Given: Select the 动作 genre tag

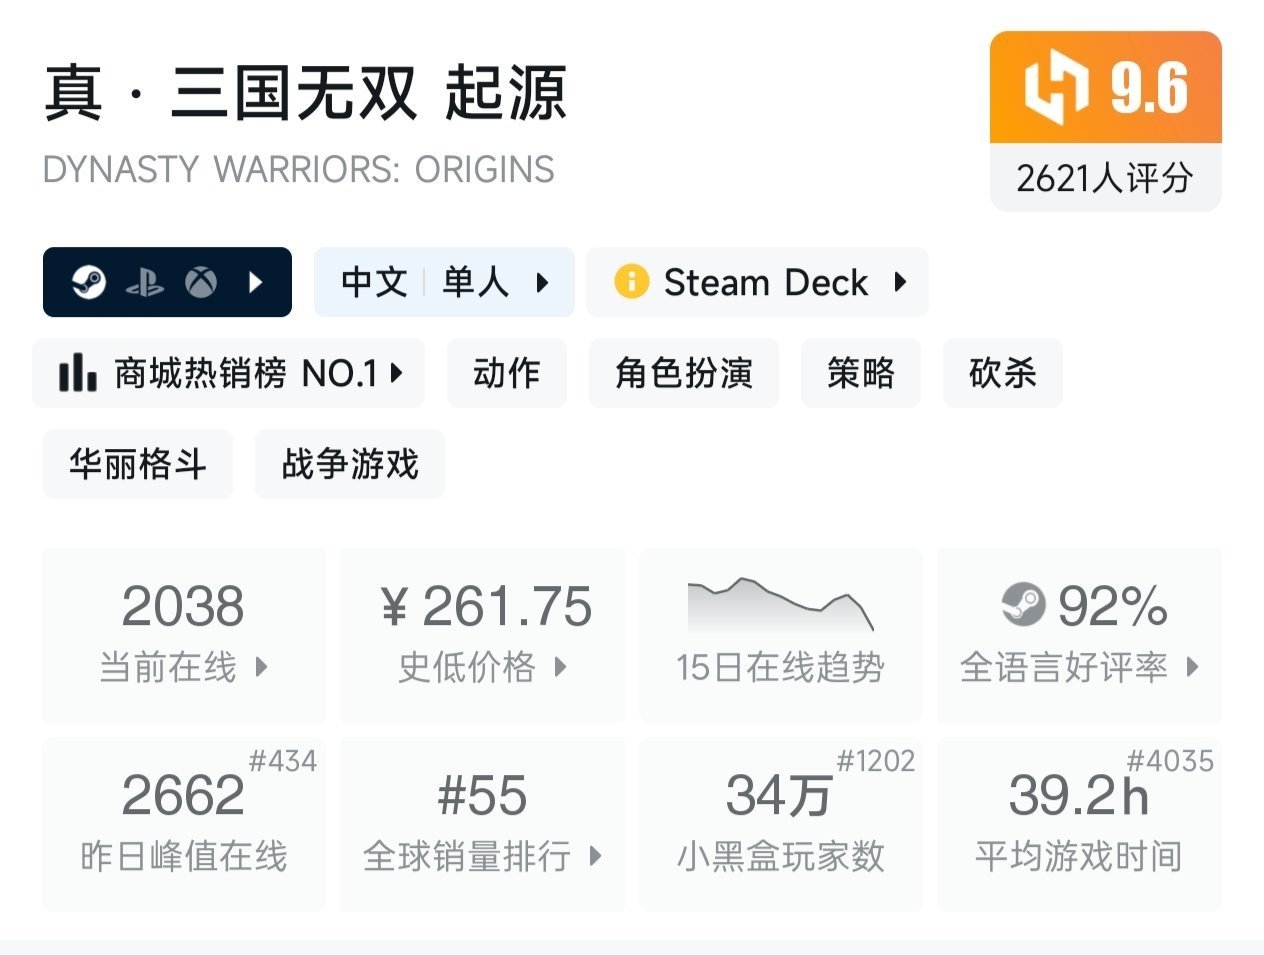Looking at the screenshot, I should pyautogui.click(x=506, y=373).
